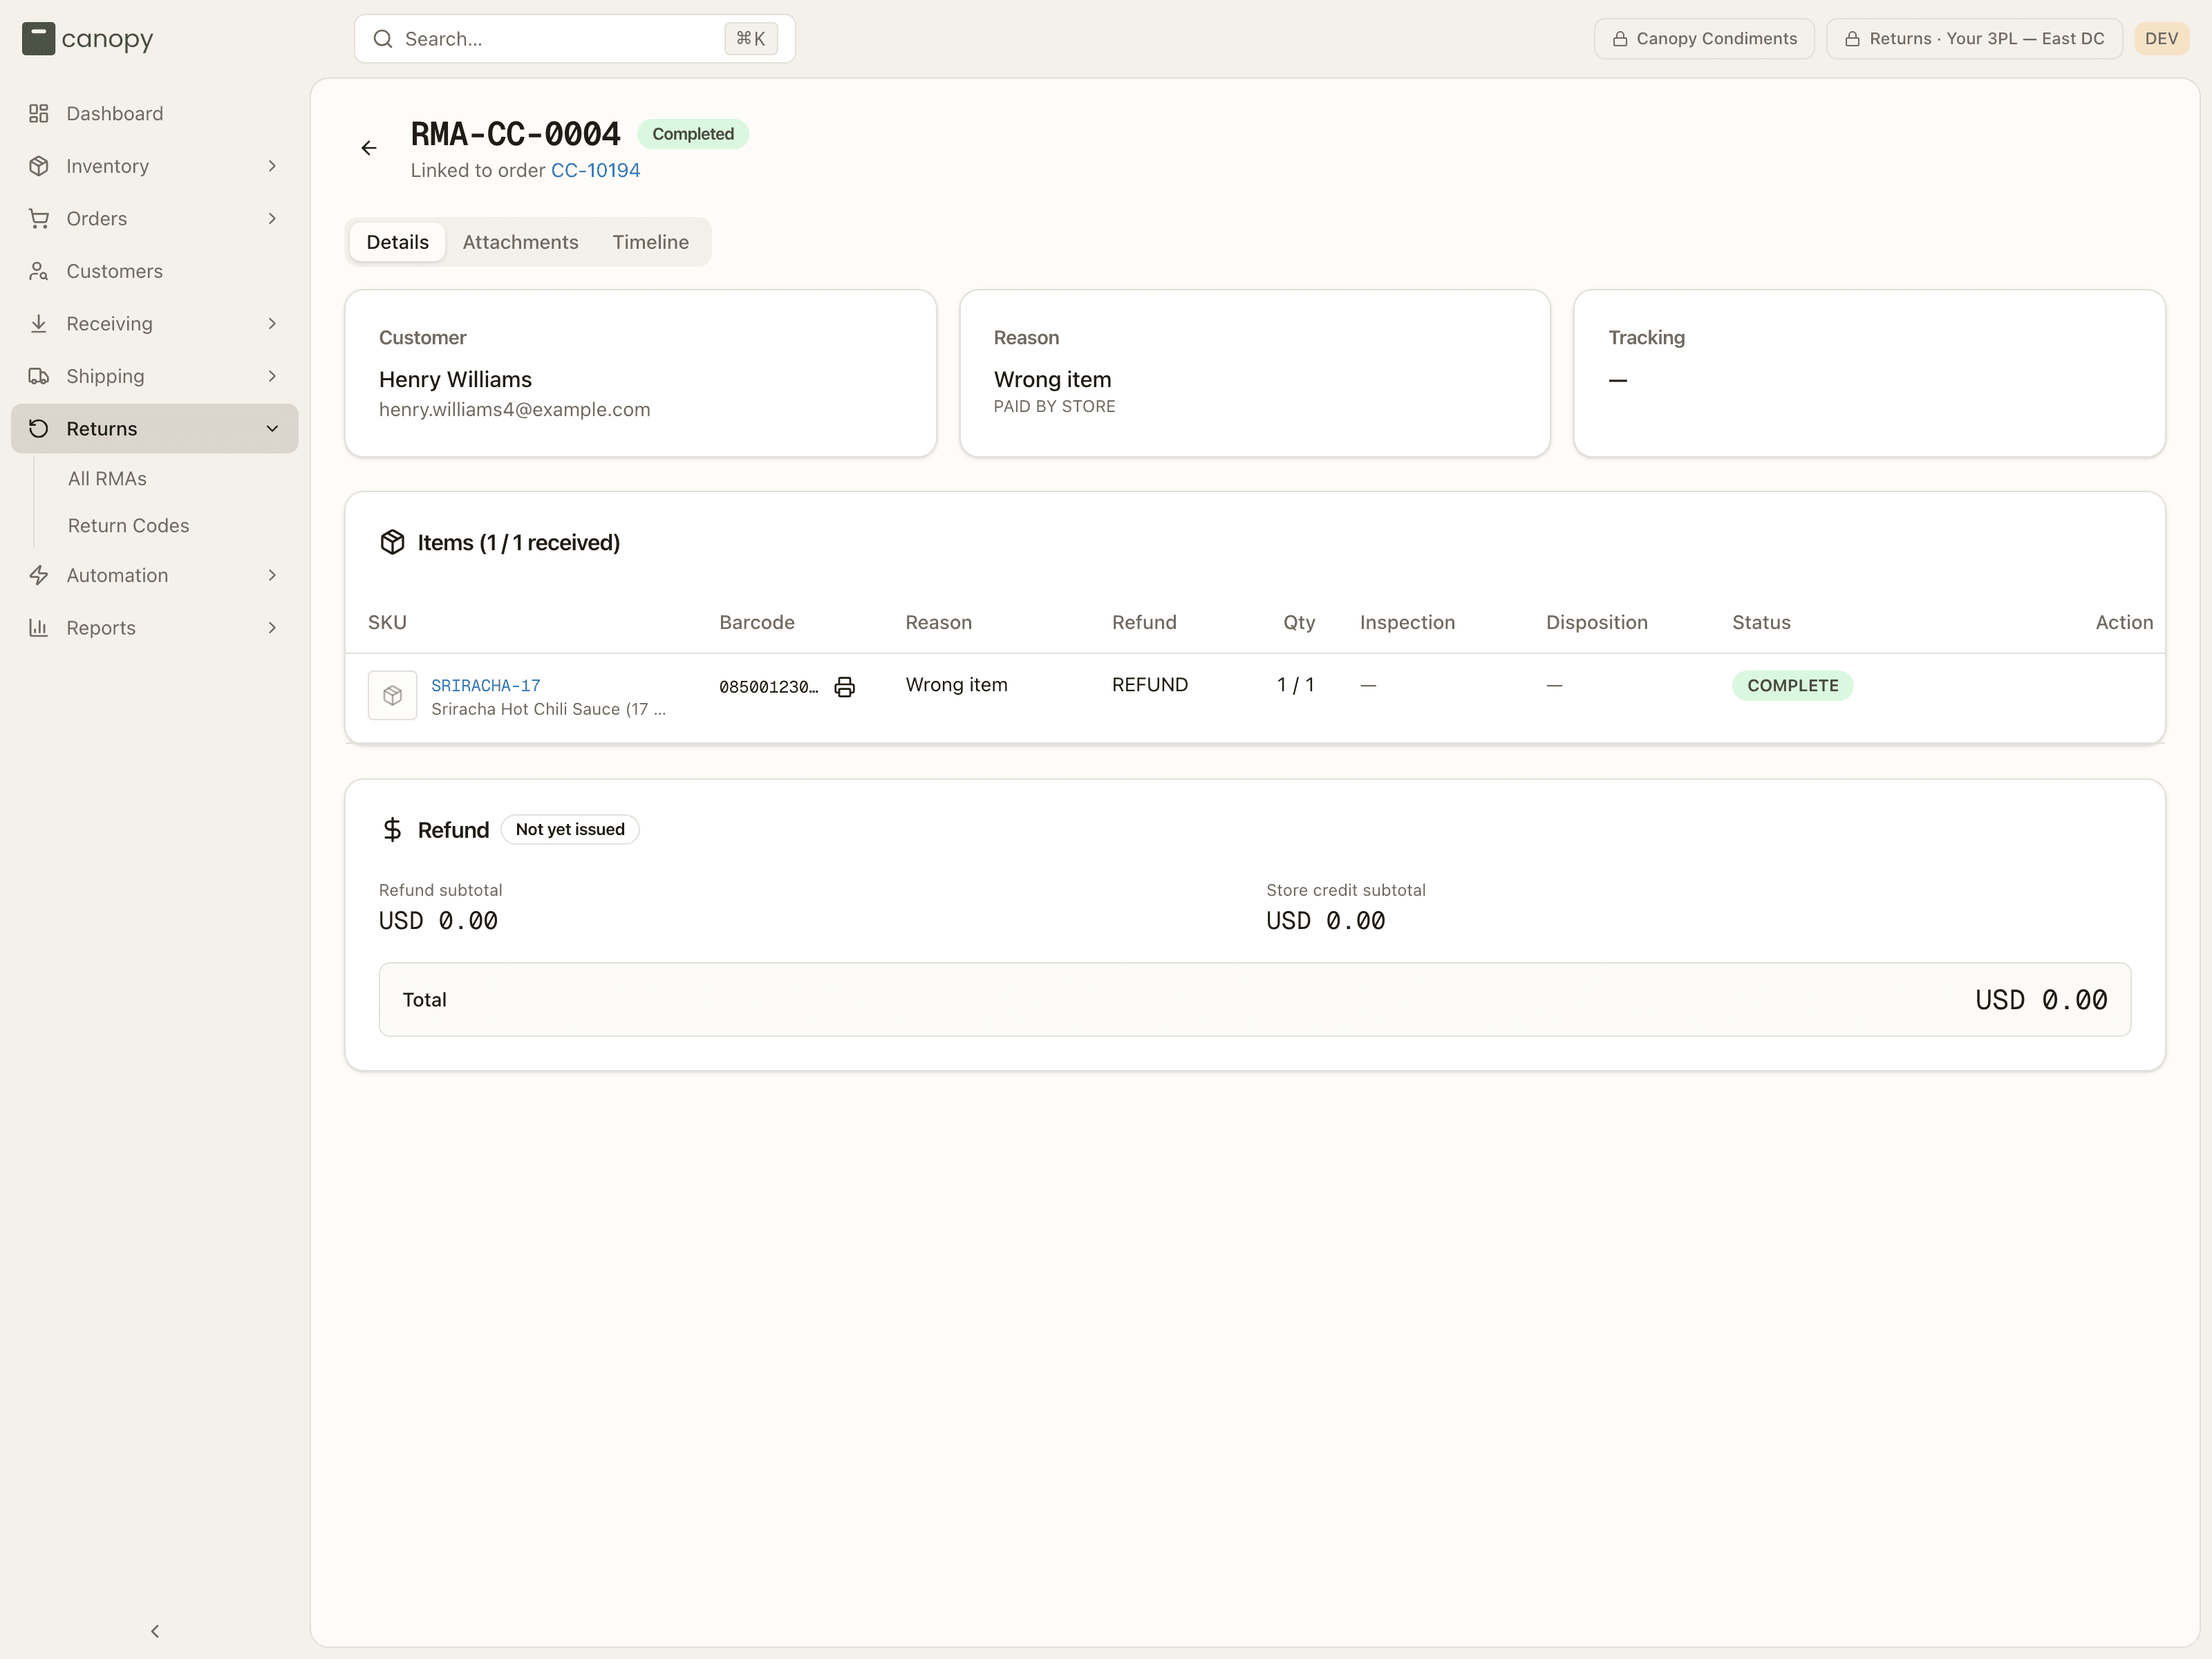Click the SRIRACHA-17 product thumbnail
Viewport: 2212px width, 1659px height.
[392, 696]
